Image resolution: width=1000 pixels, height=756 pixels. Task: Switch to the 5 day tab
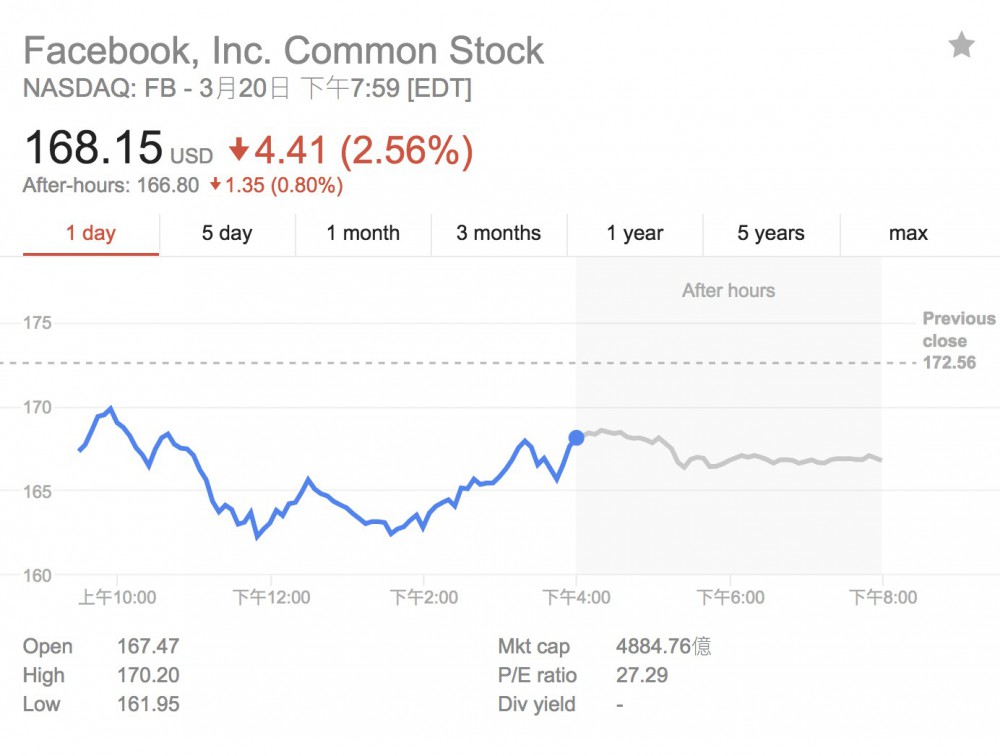(227, 233)
